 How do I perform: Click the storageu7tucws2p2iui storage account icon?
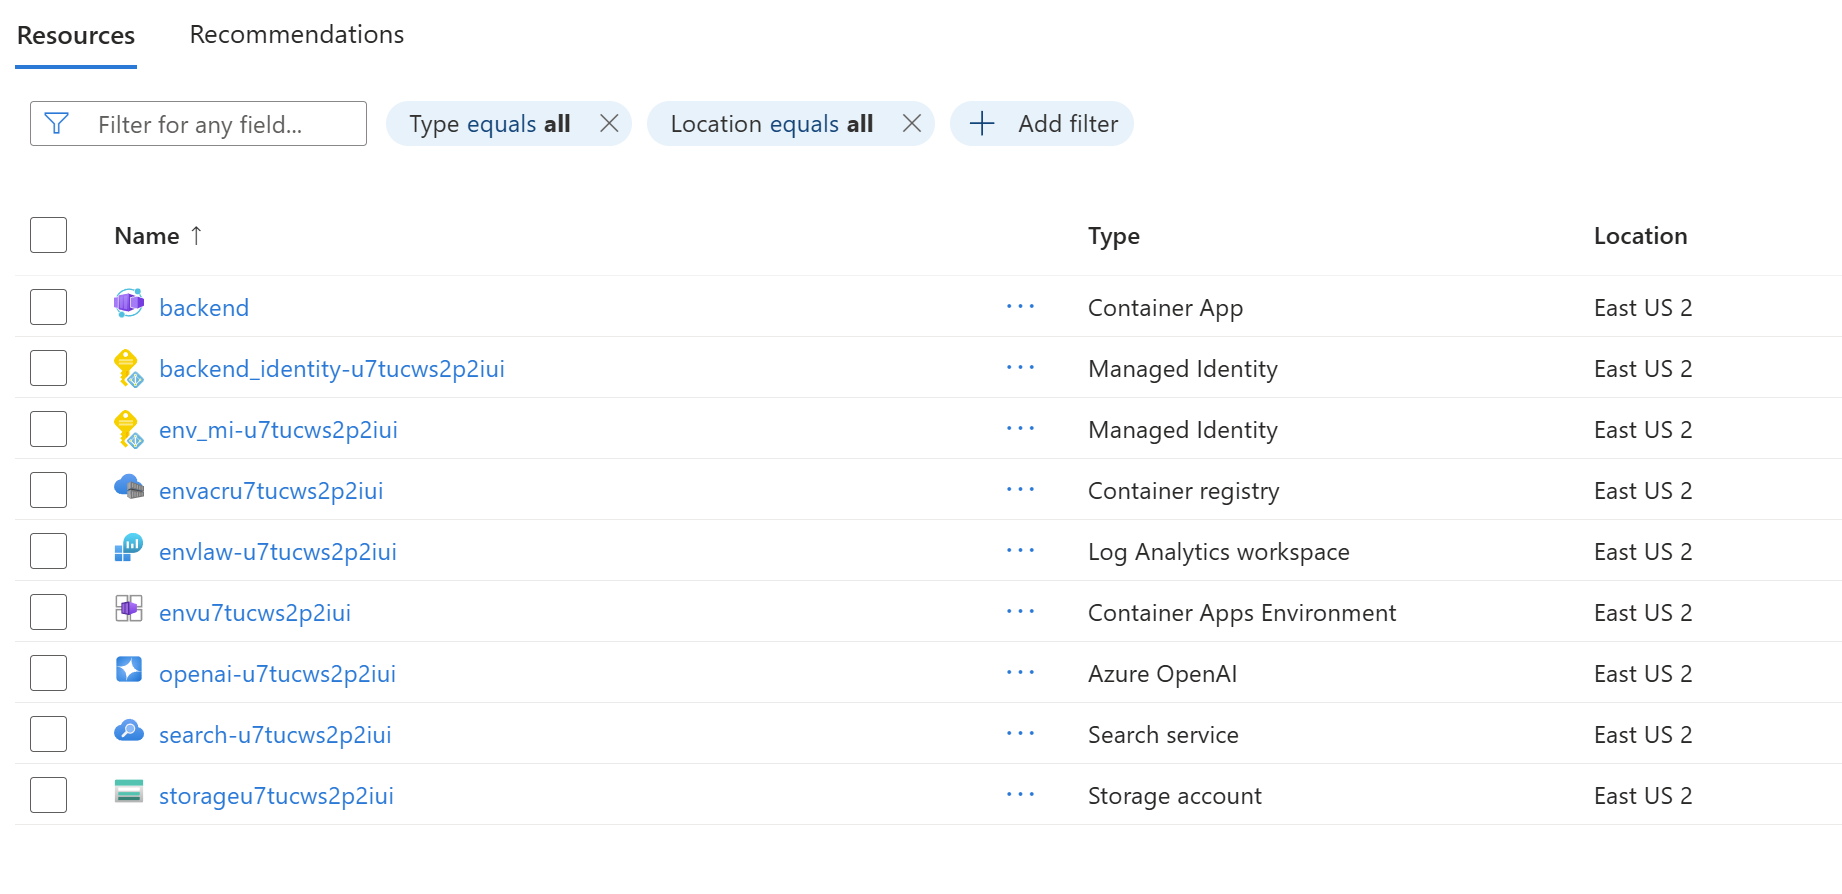(129, 791)
